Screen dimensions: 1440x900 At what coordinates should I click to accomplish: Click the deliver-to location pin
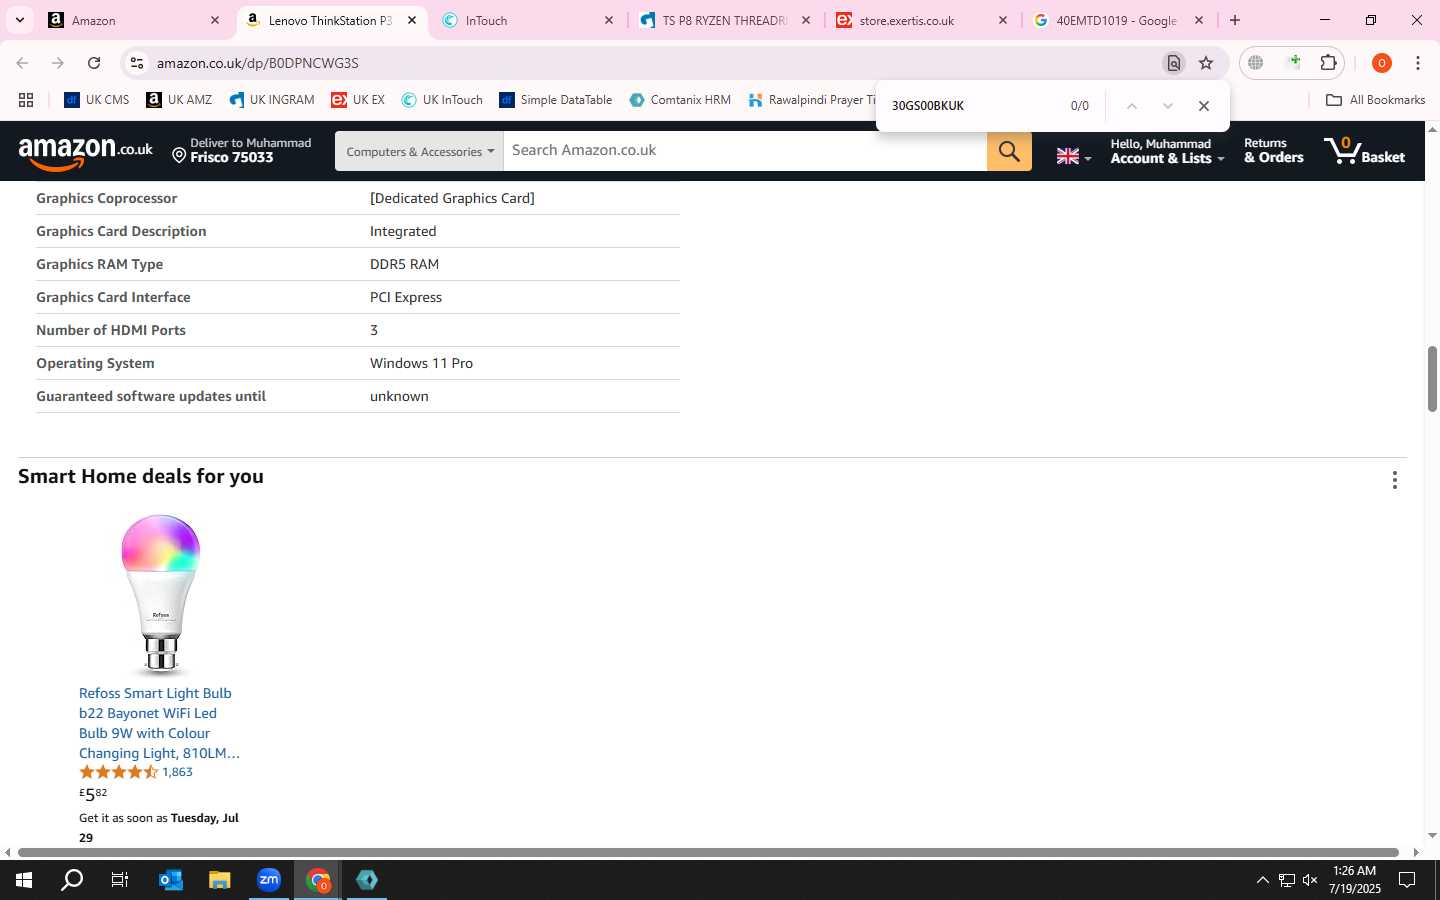tap(180, 155)
